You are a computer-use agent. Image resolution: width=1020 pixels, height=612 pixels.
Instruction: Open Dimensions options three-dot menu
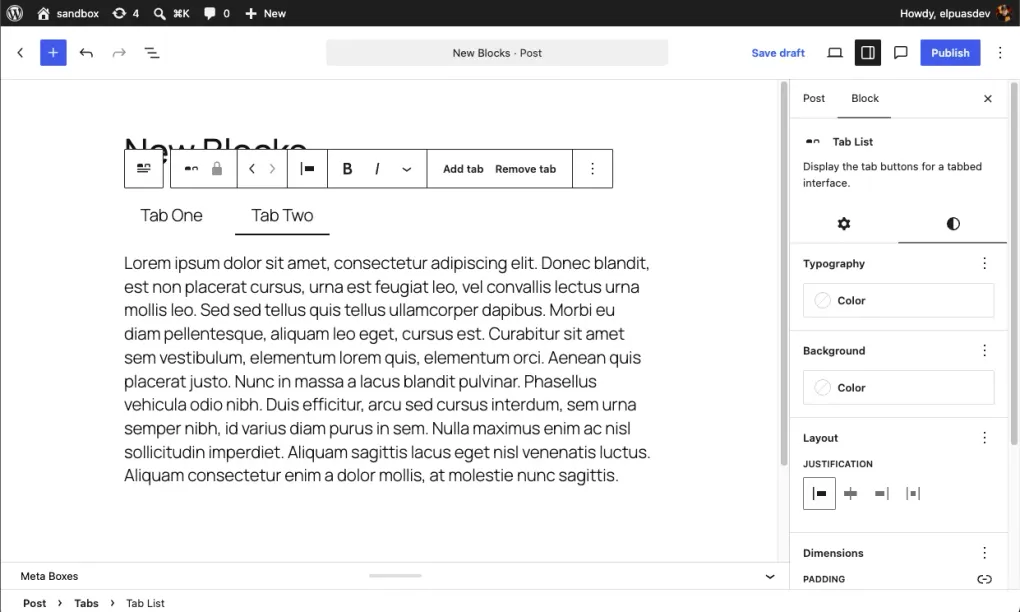tap(984, 553)
